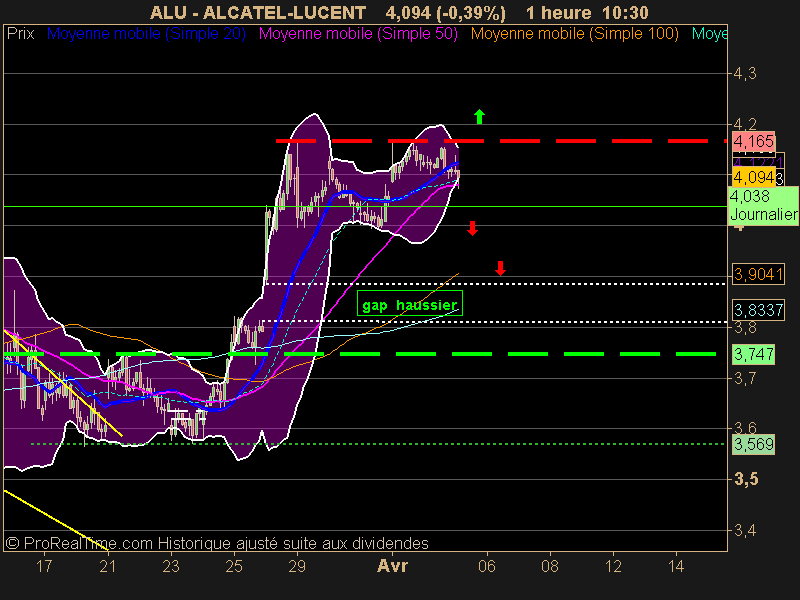This screenshot has height=600, width=800.
Task: Click the cyan 3,8337 moving average tag
Action: [x=758, y=310]
